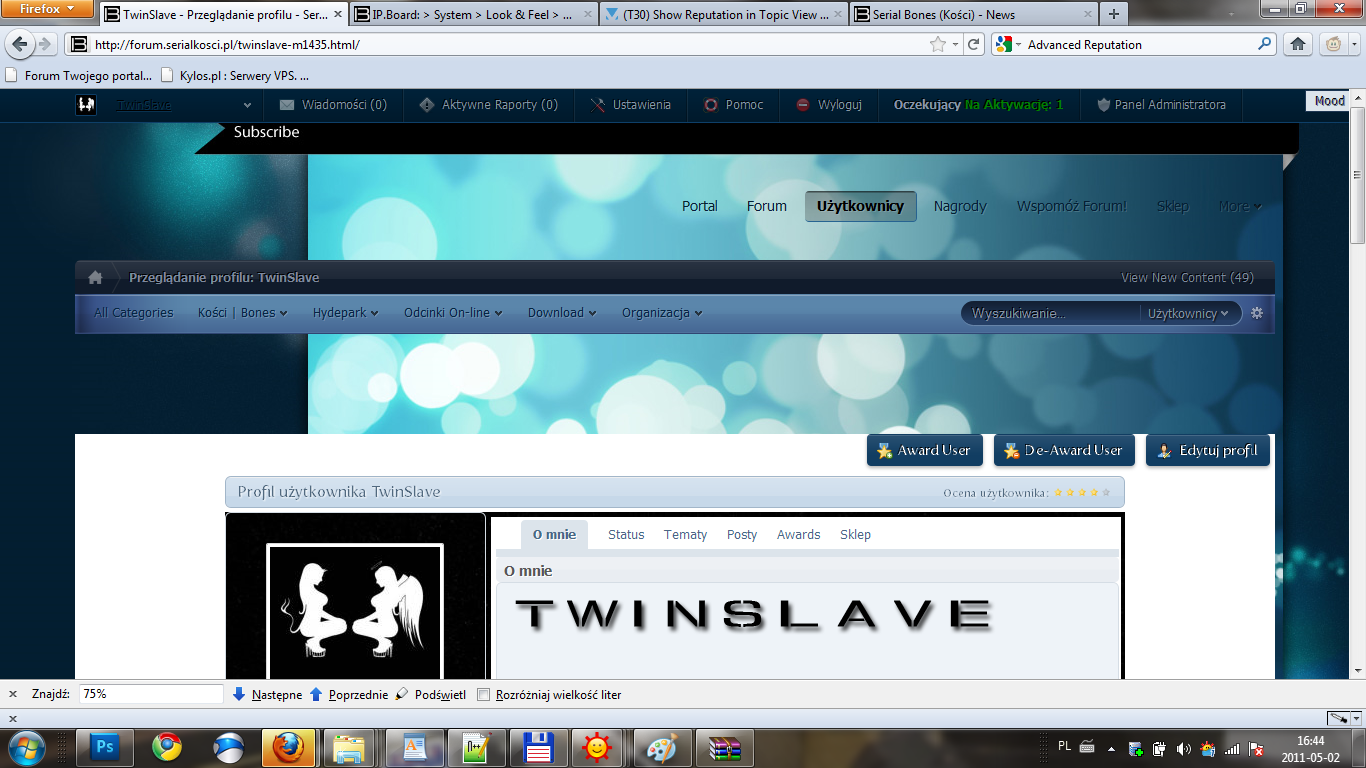The height and width of the screenshot is (768, 1366).
Task: Click the Firefox home button
Action: 1297,44
